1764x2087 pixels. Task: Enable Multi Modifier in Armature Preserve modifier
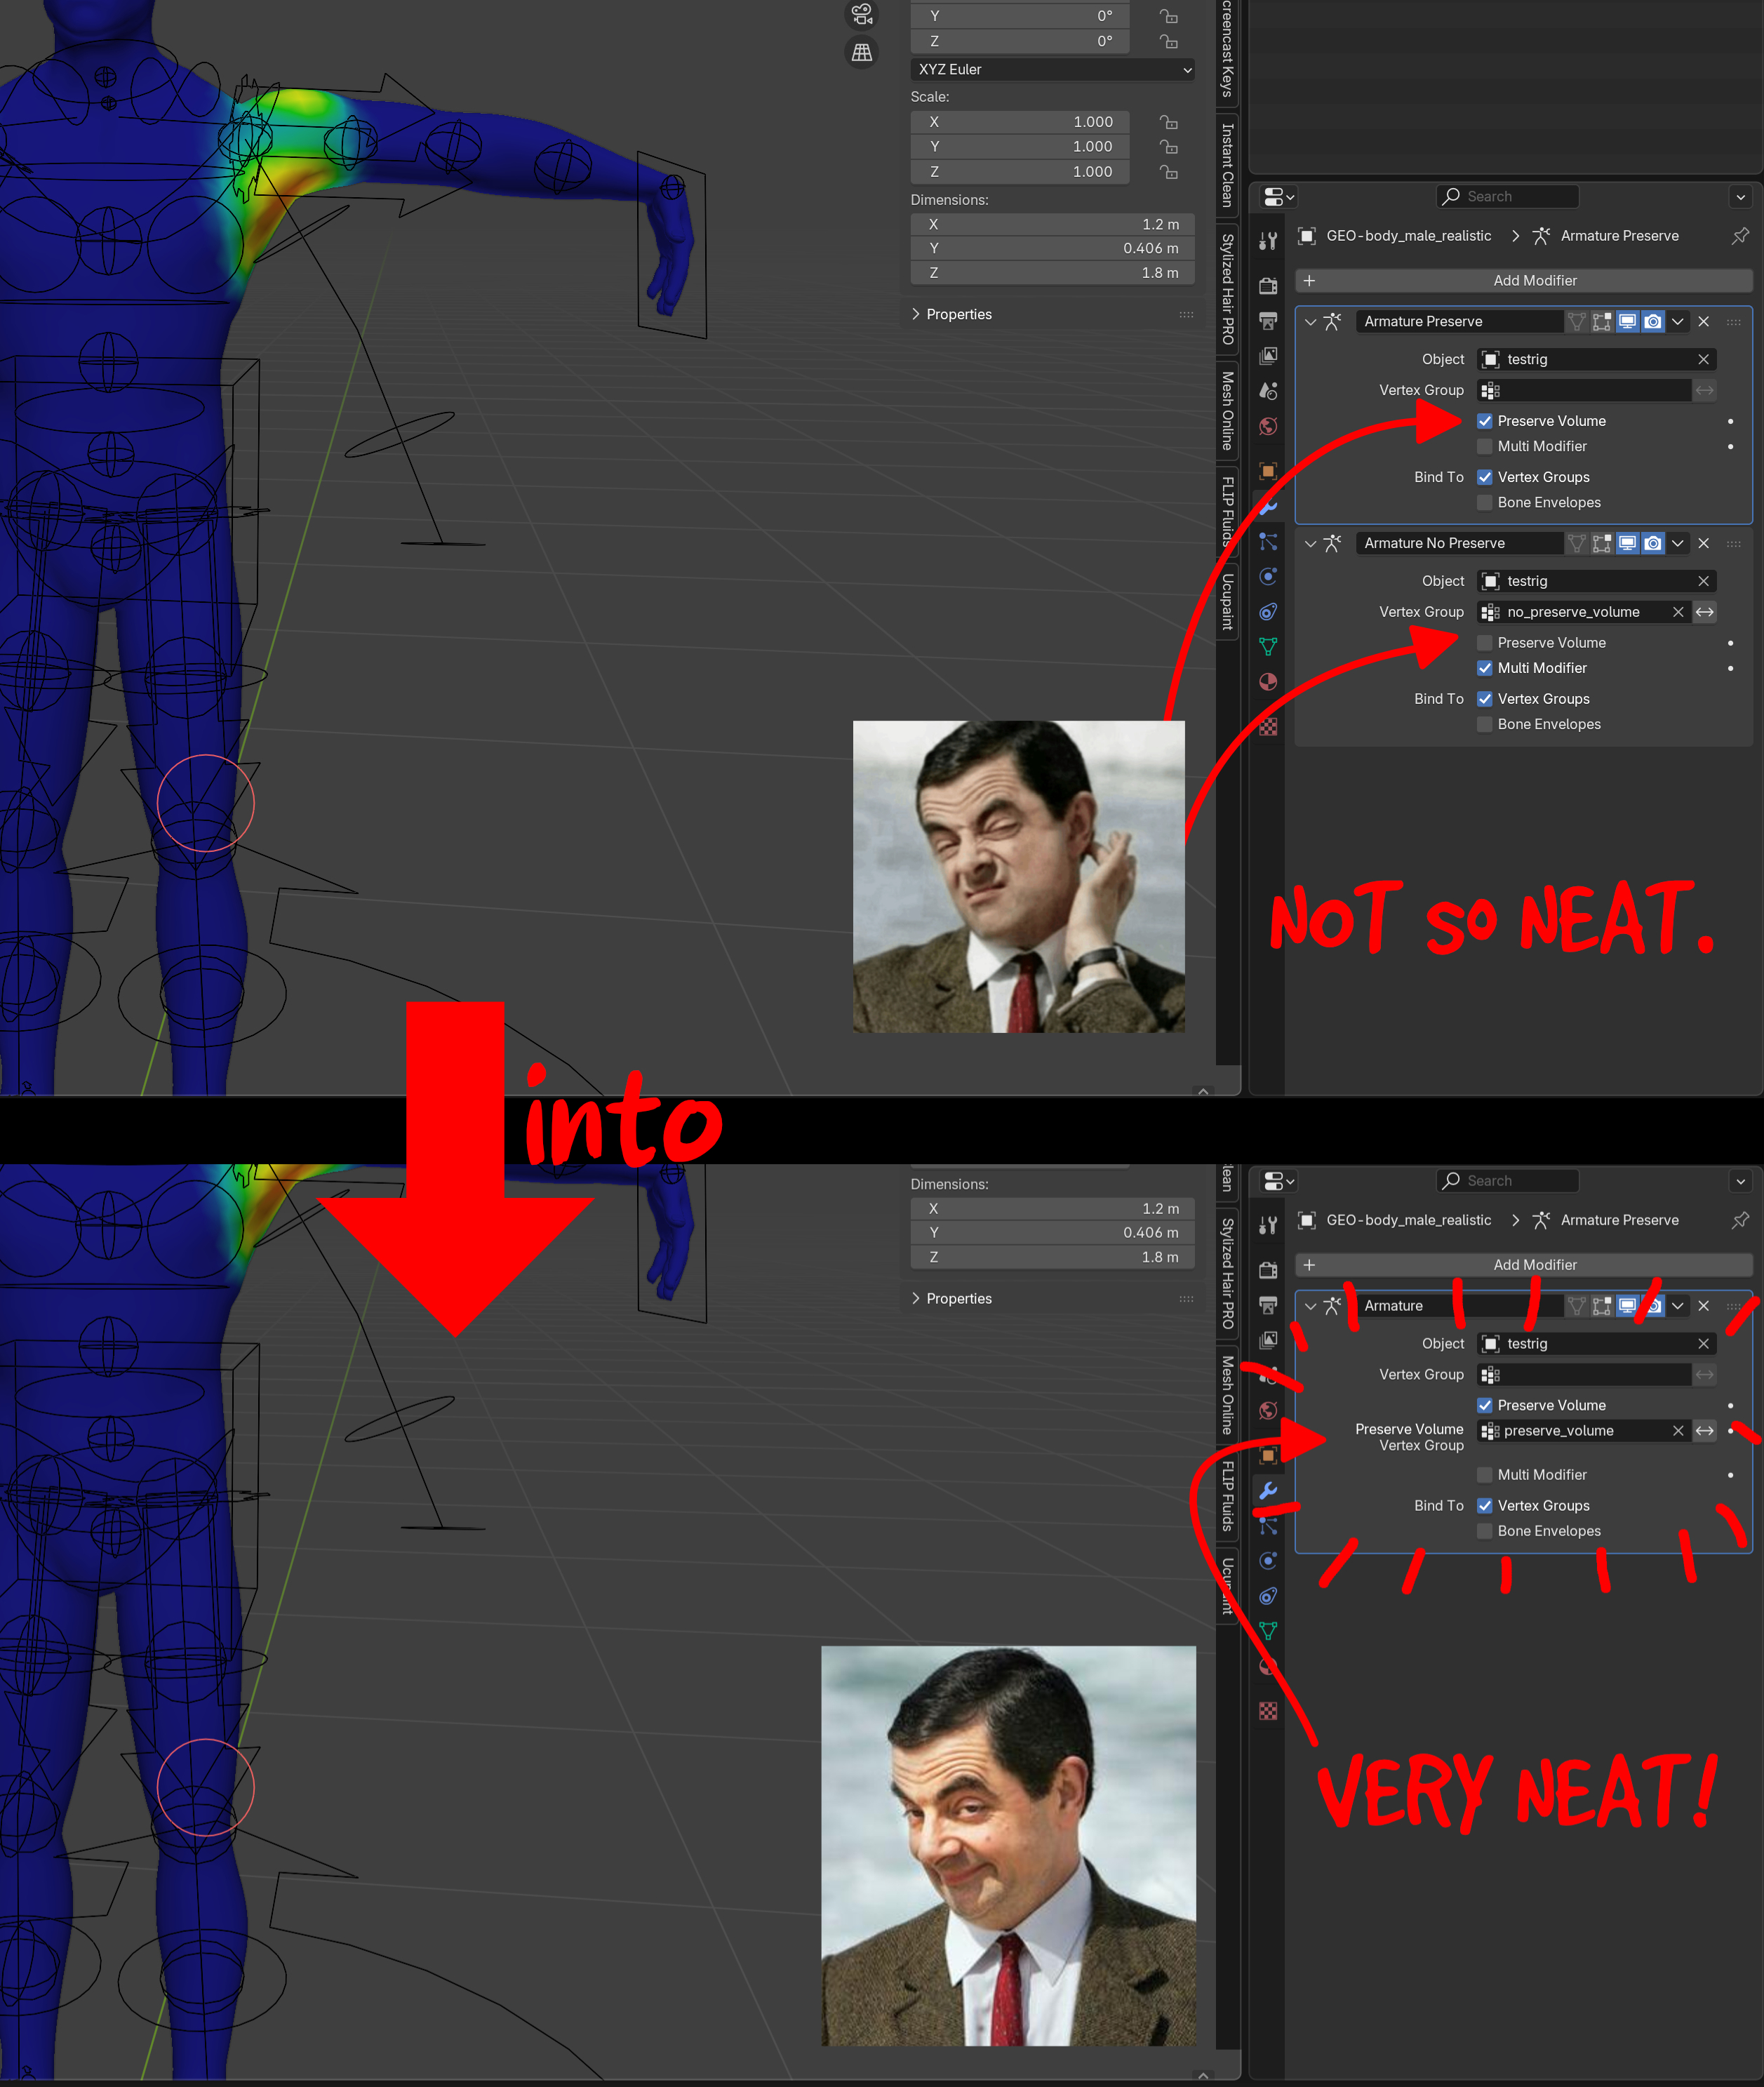coord(1485,446)
